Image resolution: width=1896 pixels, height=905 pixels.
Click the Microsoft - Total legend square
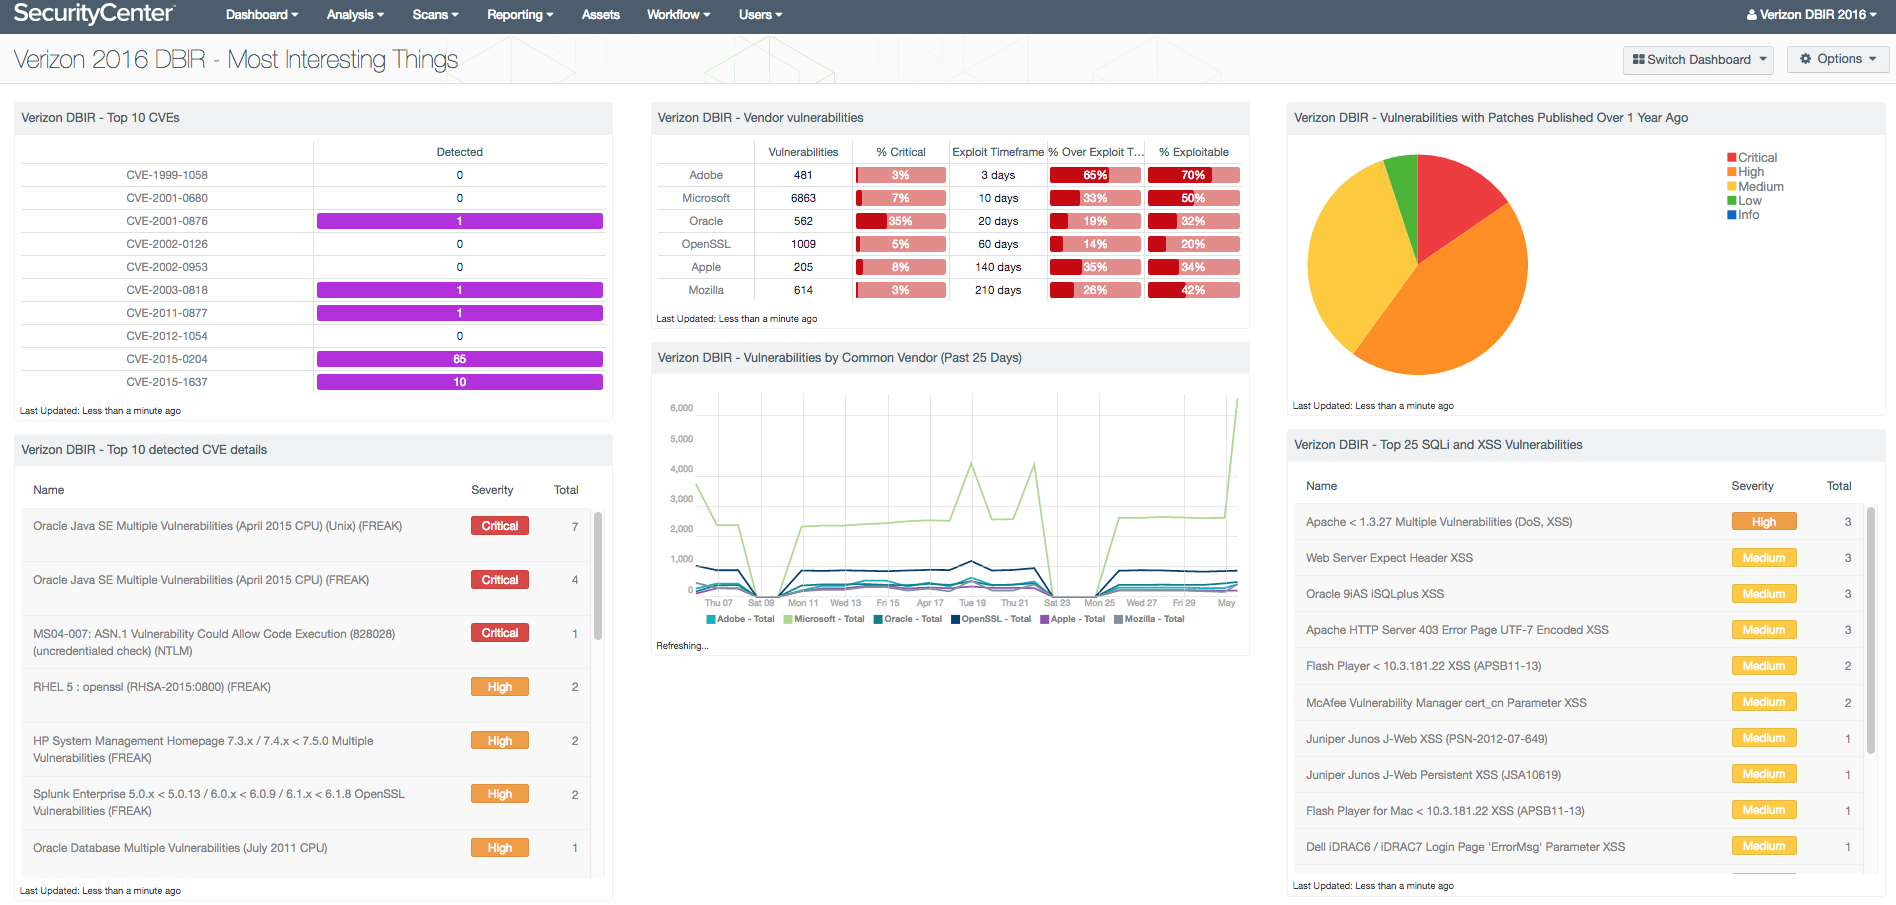788,620
